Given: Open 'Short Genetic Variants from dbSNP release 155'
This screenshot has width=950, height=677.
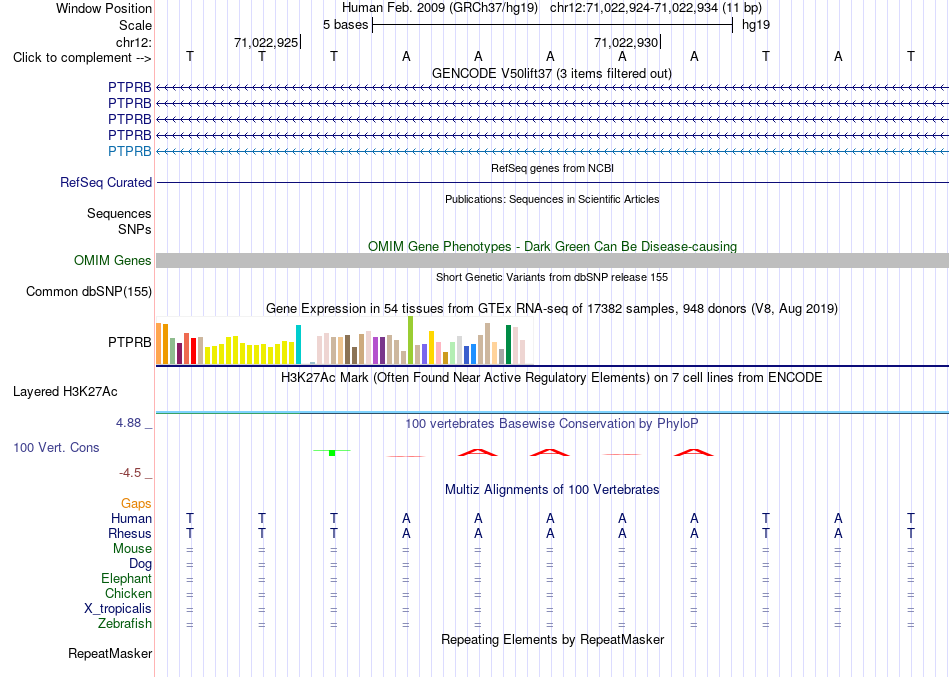Looking at the screenshot, I should [x=552, y=277].
